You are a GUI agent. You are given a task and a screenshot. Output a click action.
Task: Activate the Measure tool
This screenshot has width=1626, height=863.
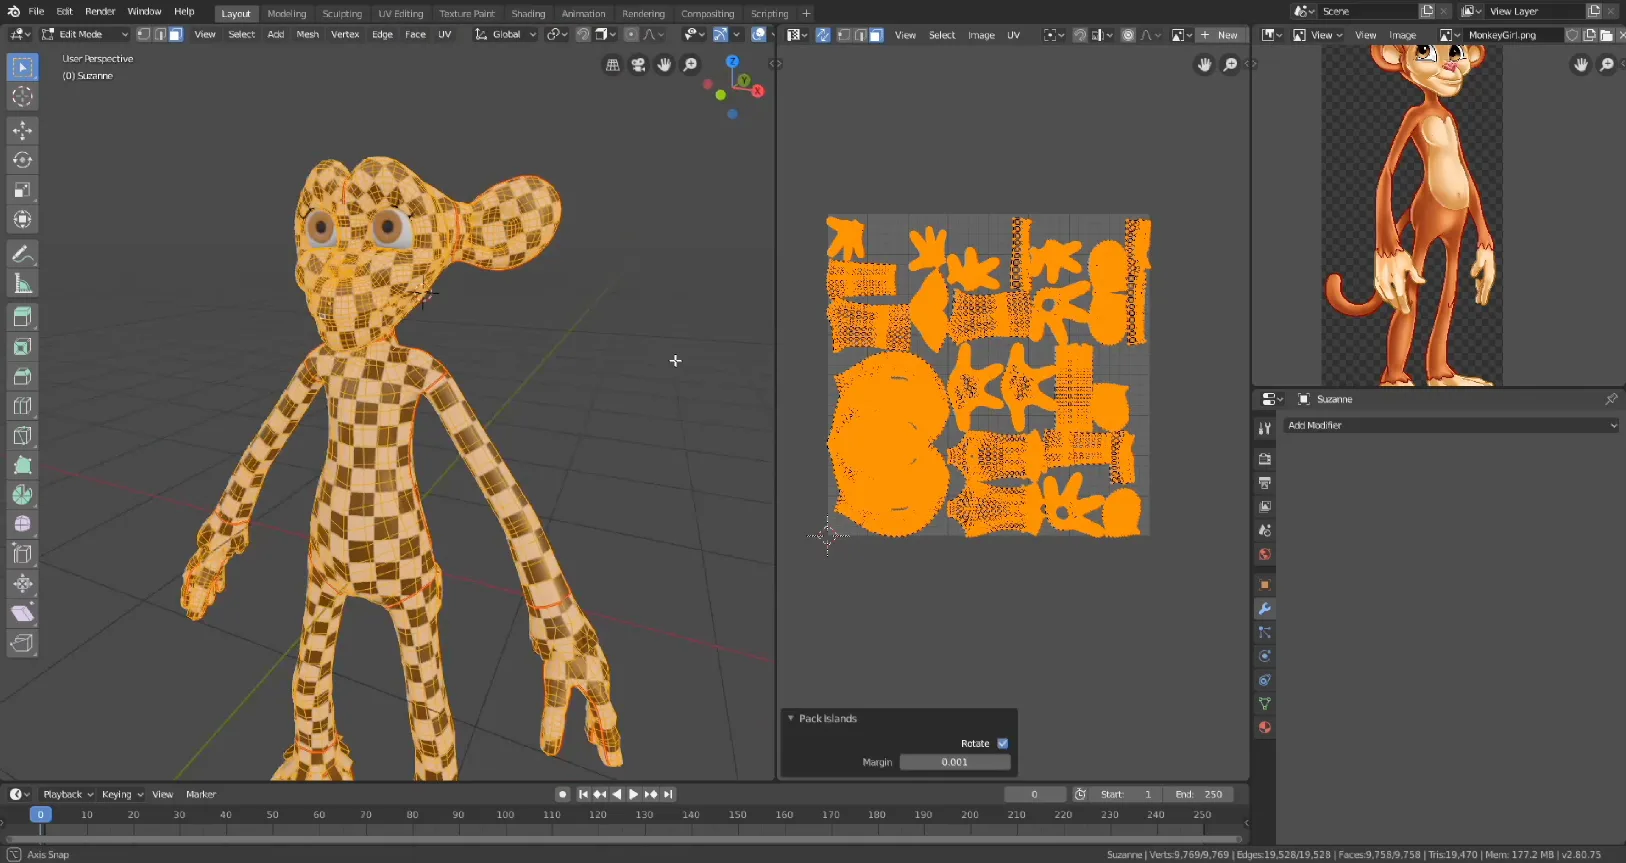(x=22, y=284)
